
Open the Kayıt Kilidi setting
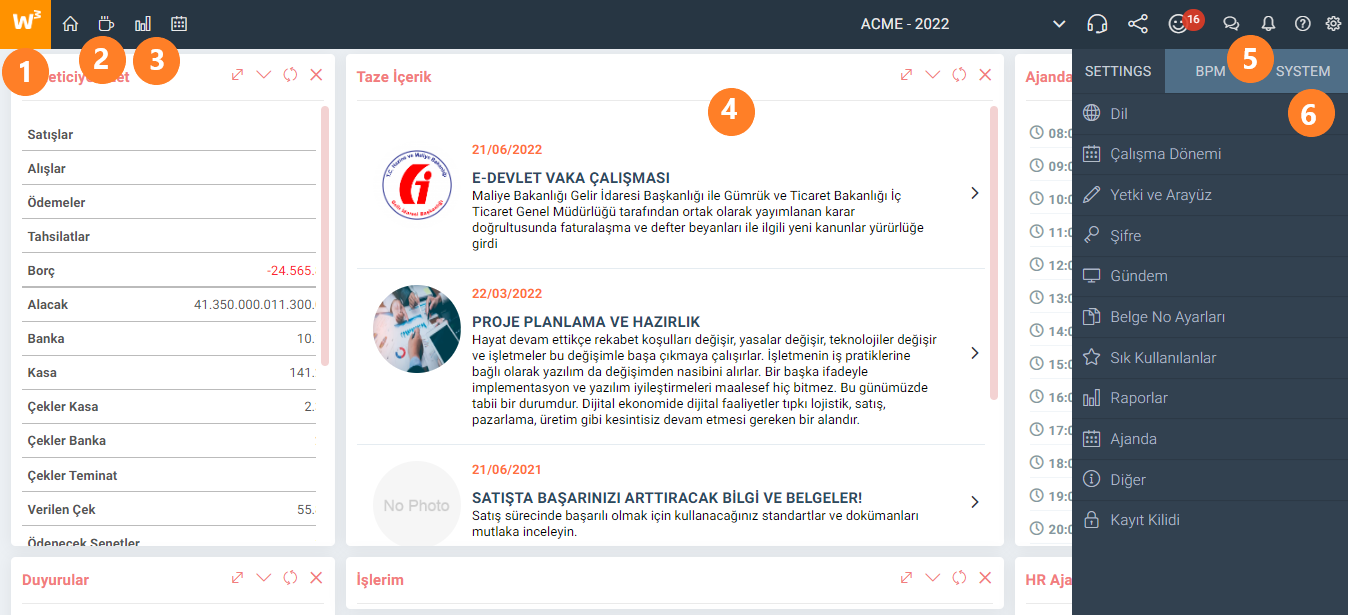pos(1210,520)
